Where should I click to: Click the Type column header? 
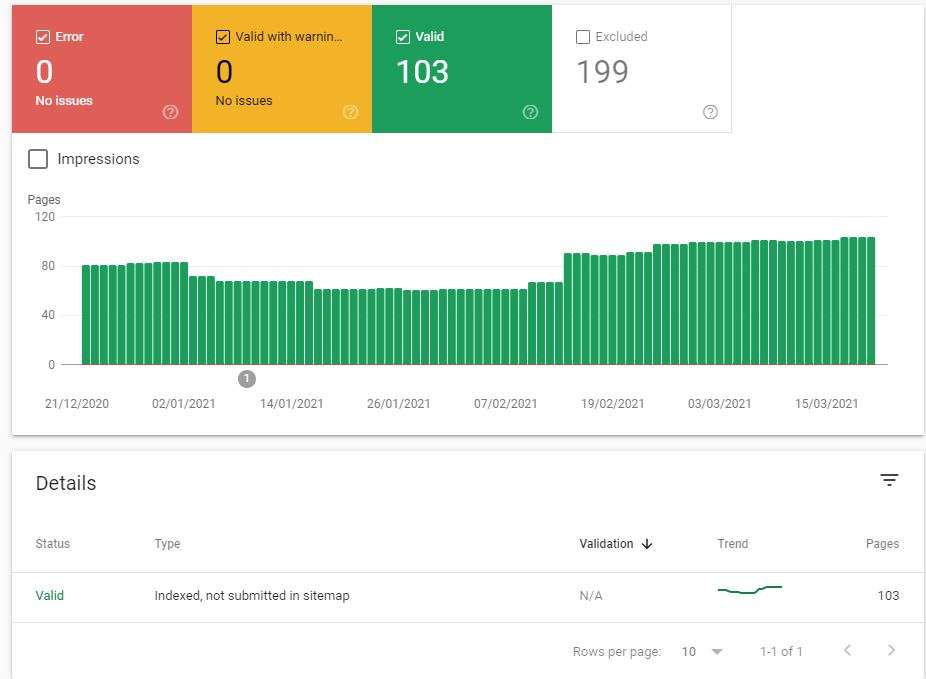167,544
